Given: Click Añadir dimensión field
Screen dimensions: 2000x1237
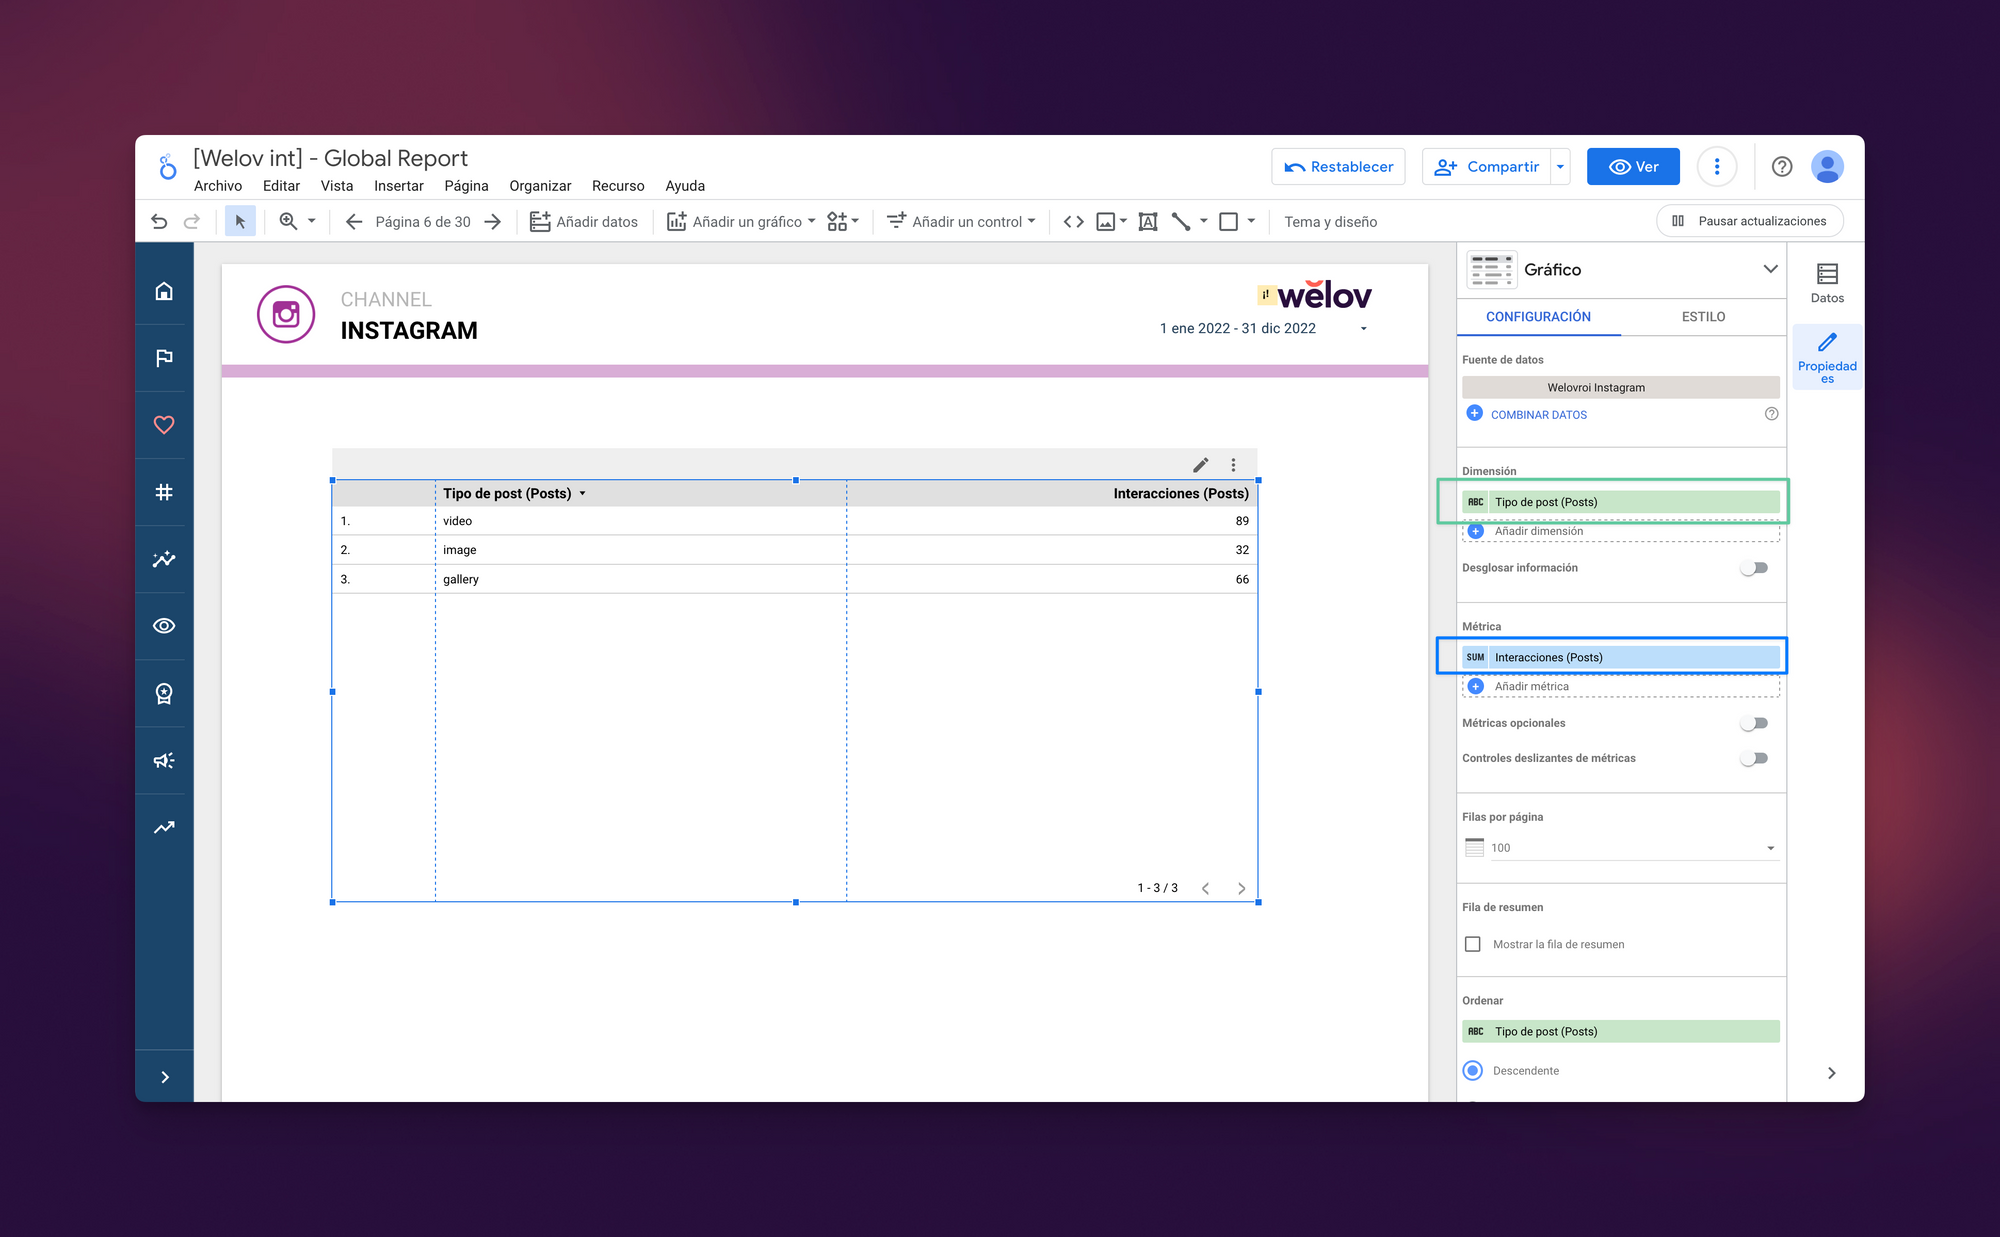Looking at the screenshot, I should pos(1621,531).
